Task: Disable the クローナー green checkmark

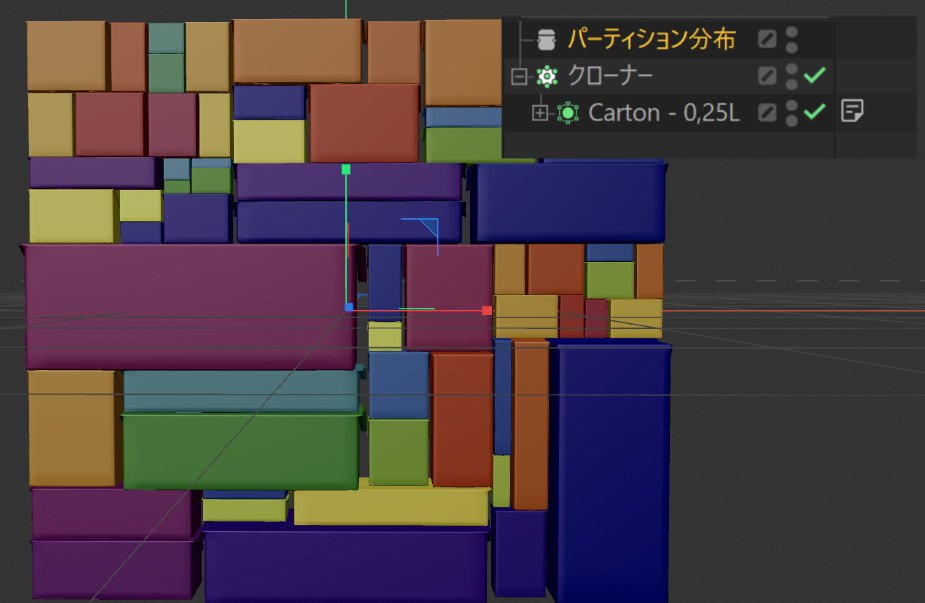Action: pos(815,75)
